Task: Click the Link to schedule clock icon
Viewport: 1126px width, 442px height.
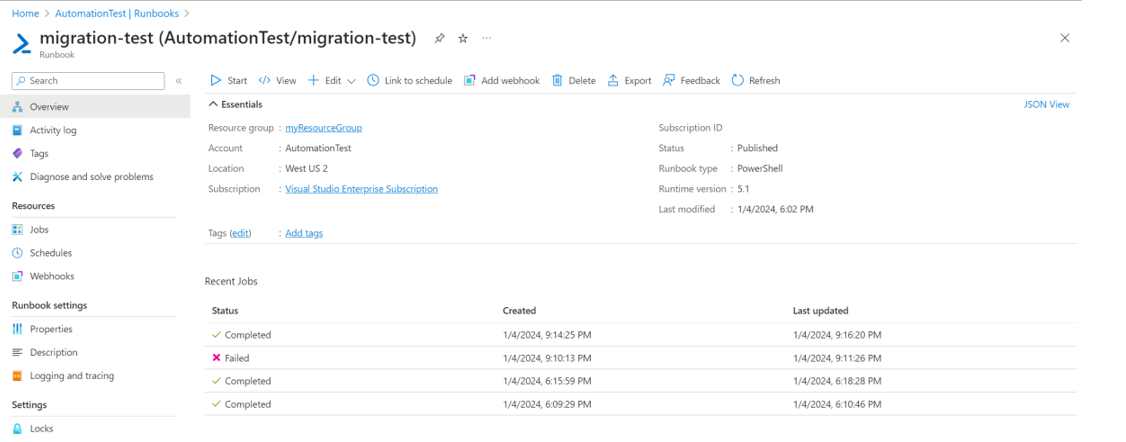Action: pos(373,81)
